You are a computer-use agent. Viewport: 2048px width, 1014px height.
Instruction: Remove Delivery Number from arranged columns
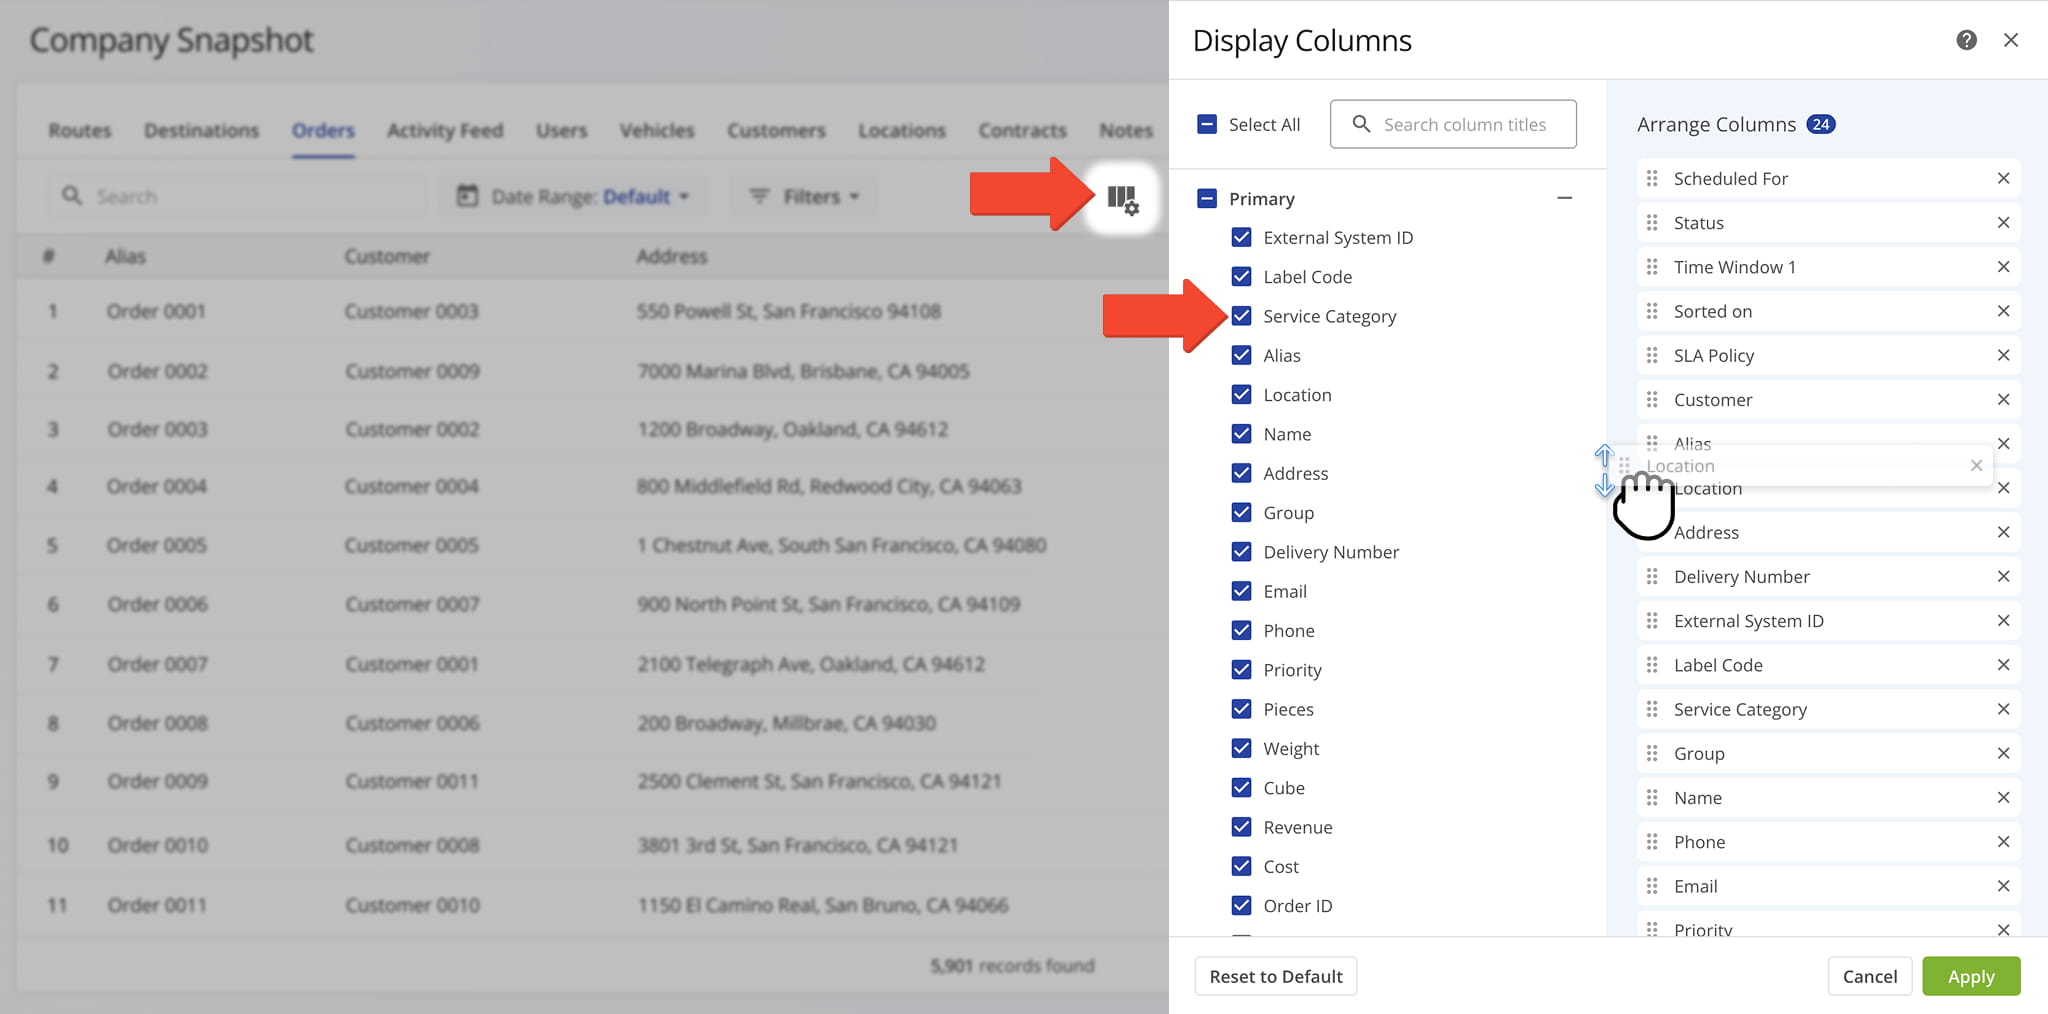(x=2003, y=576)
